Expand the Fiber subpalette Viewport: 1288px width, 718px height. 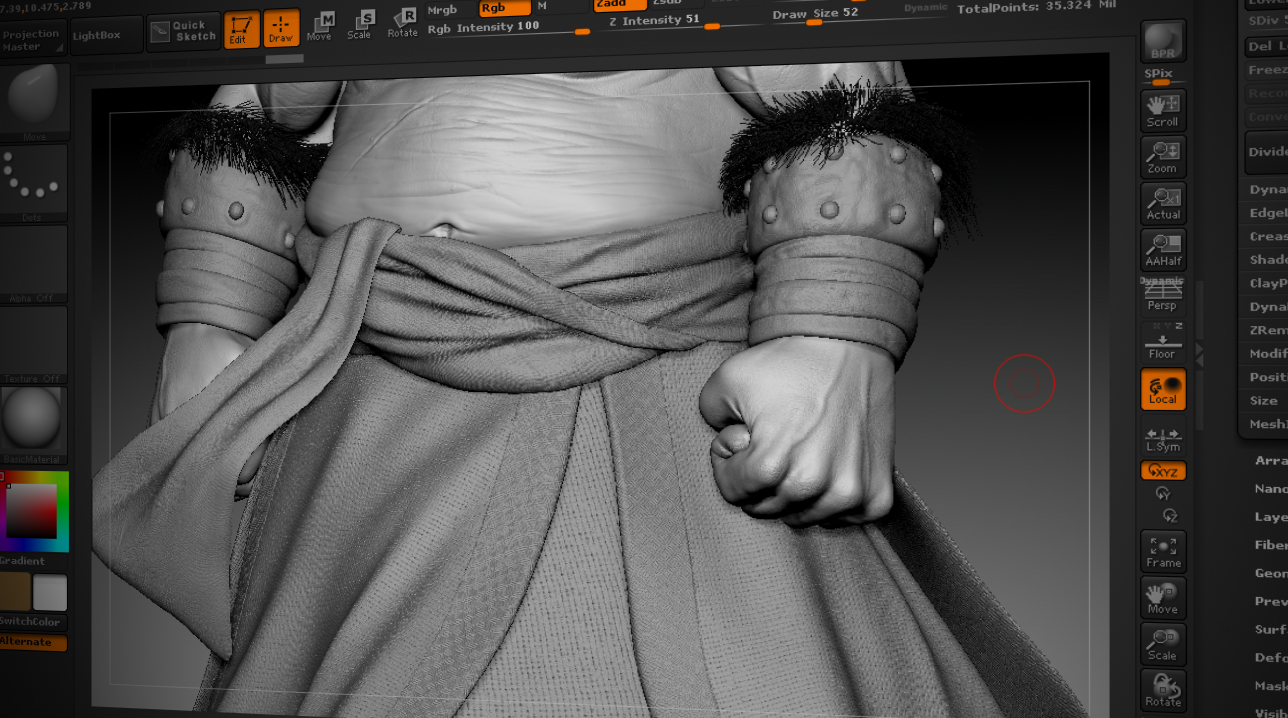pos(1271,545)
